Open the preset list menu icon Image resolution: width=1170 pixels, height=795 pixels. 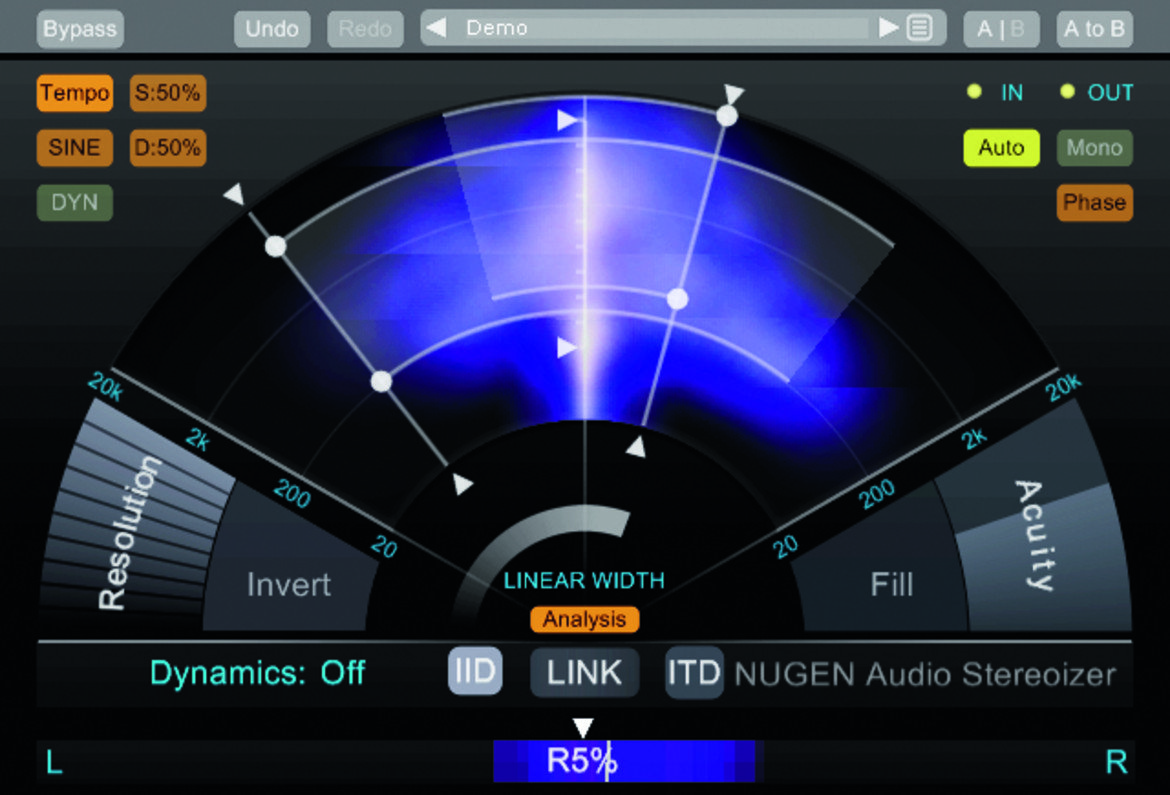(x=920, y=28)
